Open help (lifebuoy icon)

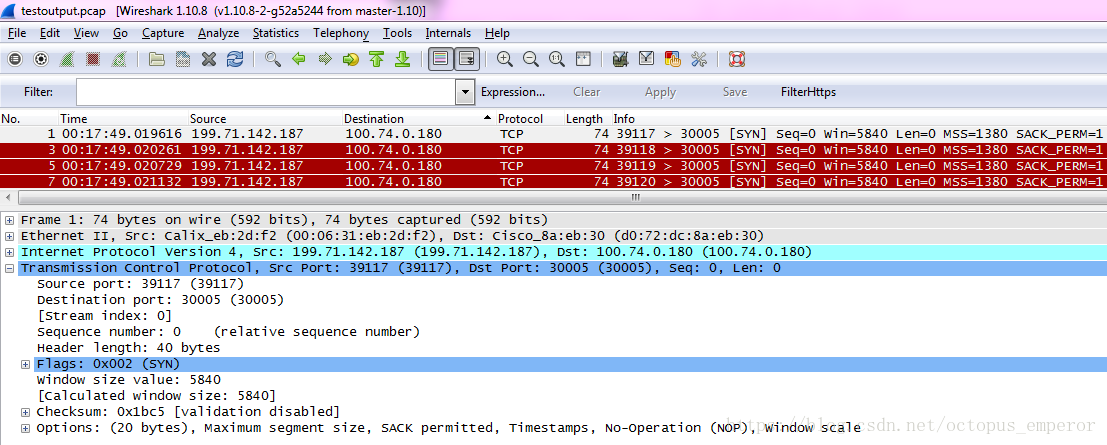[737, 59]
